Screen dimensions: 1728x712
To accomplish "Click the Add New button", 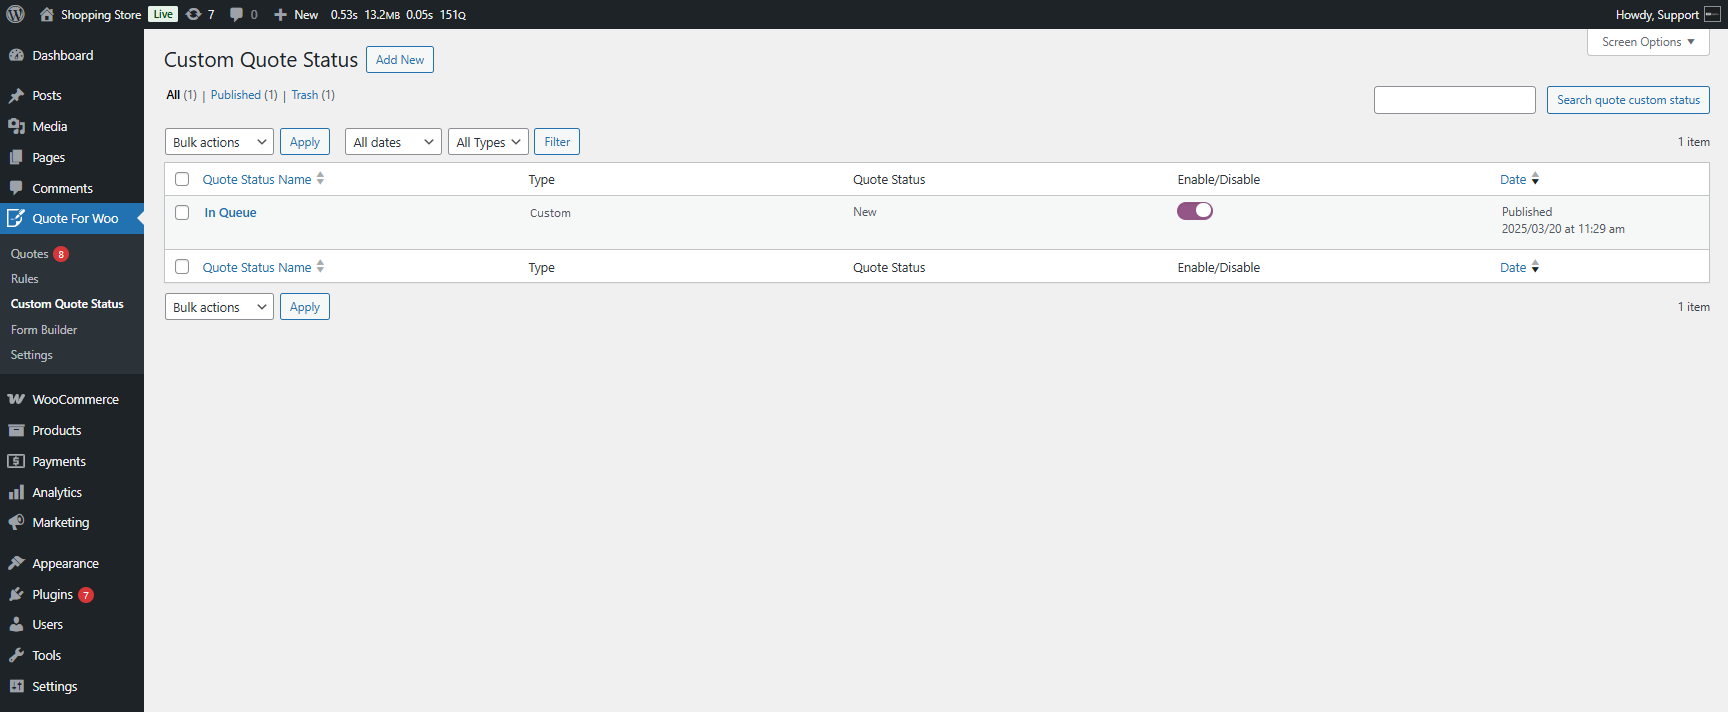I will click(x=400, y=60).
